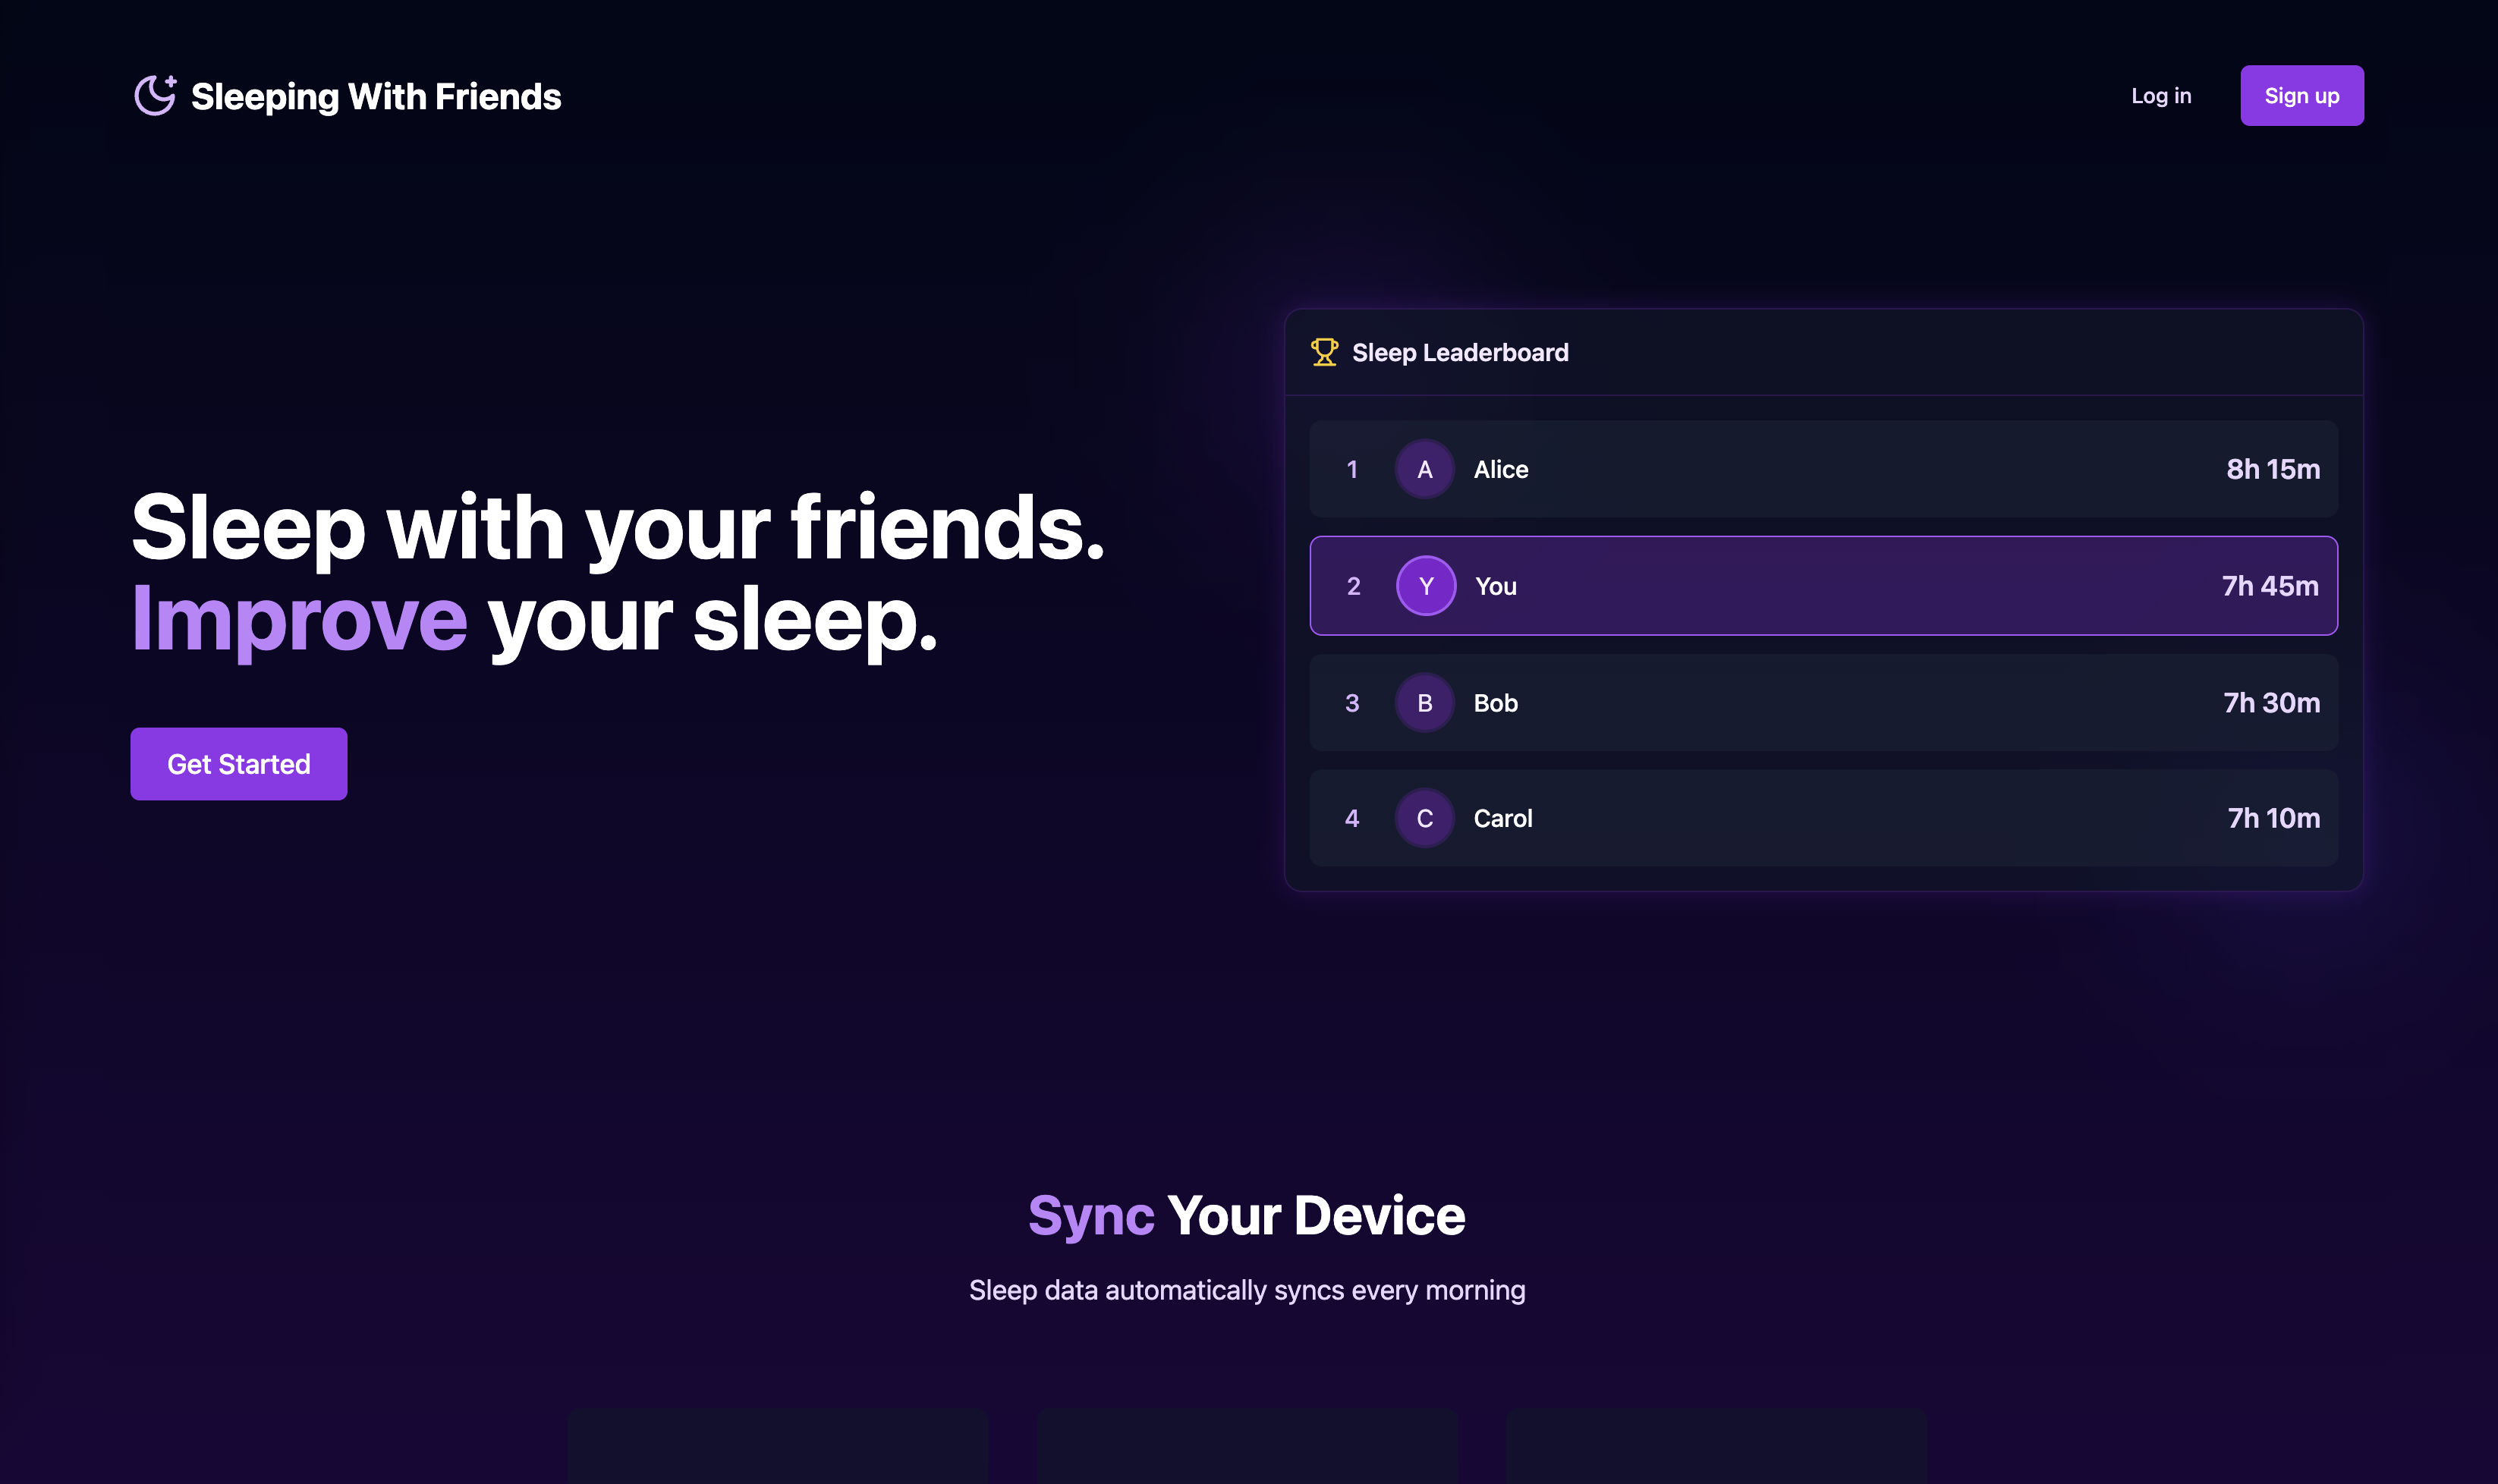The width and height of the screenshot is (2498, 1484).
Task: Click Bob's 'B' avatar circle
Action: (1424, 703)
